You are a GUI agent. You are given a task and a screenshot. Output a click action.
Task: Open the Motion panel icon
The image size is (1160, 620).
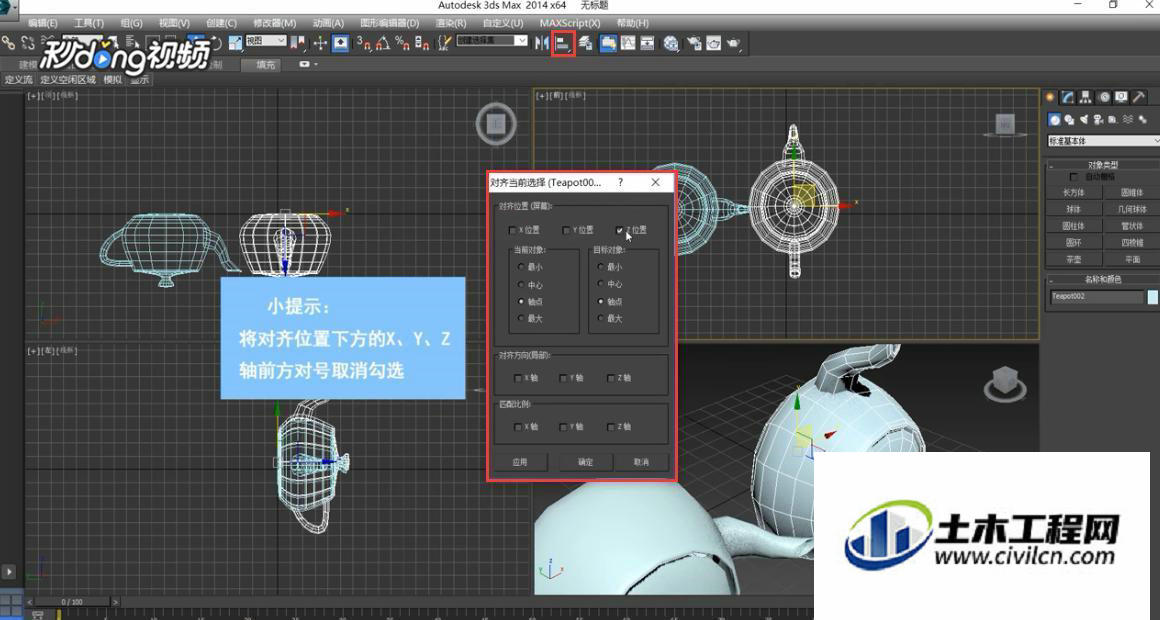pos(1104,97)
